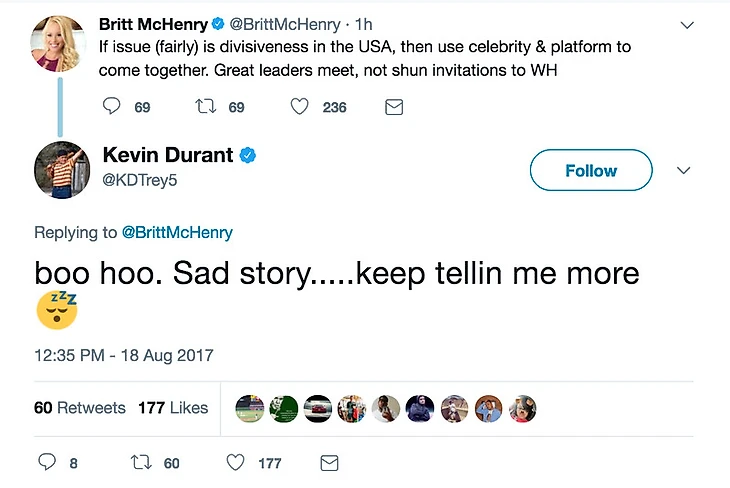Click the first liker avatar in the row

pyautogui.click(x=250, y=408)
